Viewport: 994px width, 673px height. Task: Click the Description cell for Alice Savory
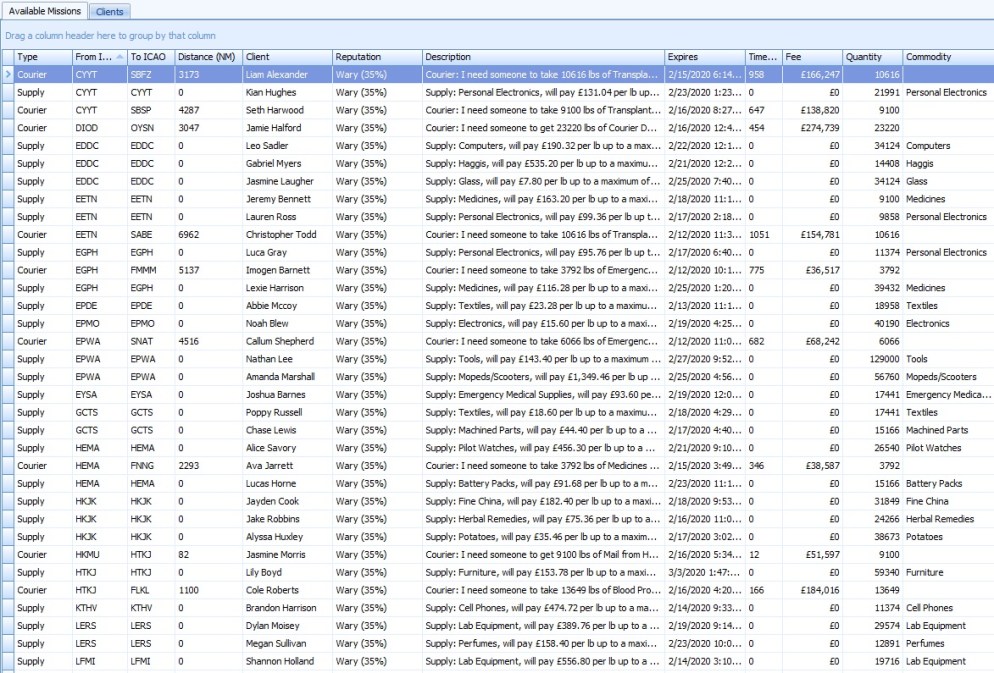[543, 448]
